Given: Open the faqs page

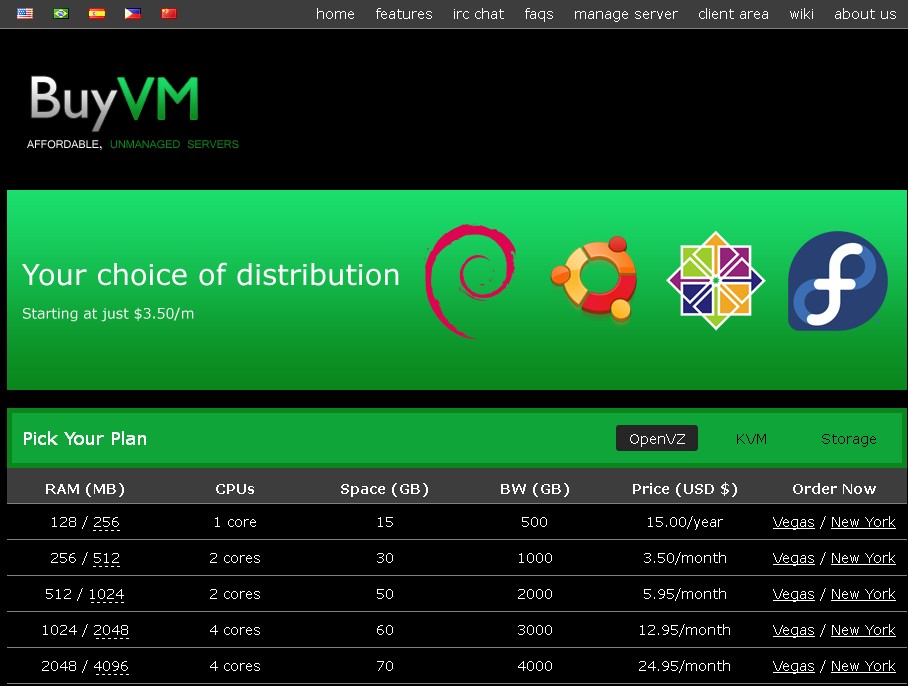Looking at the screenshot, I should click(x=539, y=14).
